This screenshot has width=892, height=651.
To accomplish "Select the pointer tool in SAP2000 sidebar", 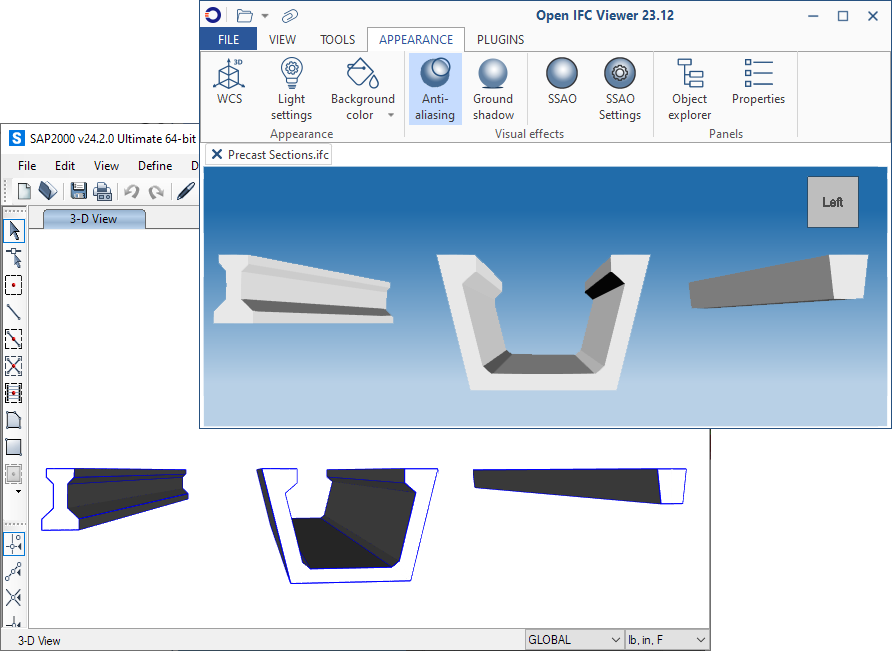I will click(14, 231).
